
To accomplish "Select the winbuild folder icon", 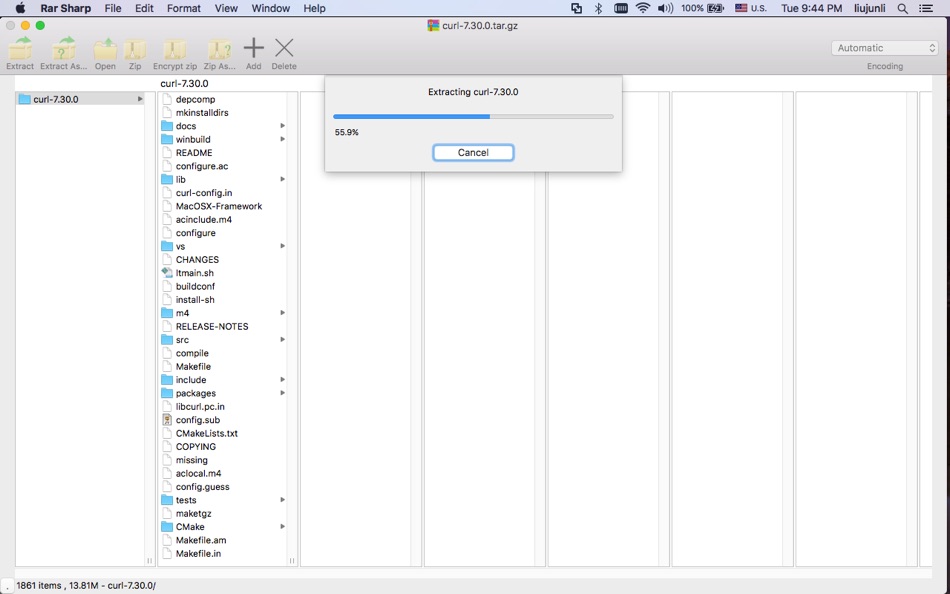I will point(167,139).
